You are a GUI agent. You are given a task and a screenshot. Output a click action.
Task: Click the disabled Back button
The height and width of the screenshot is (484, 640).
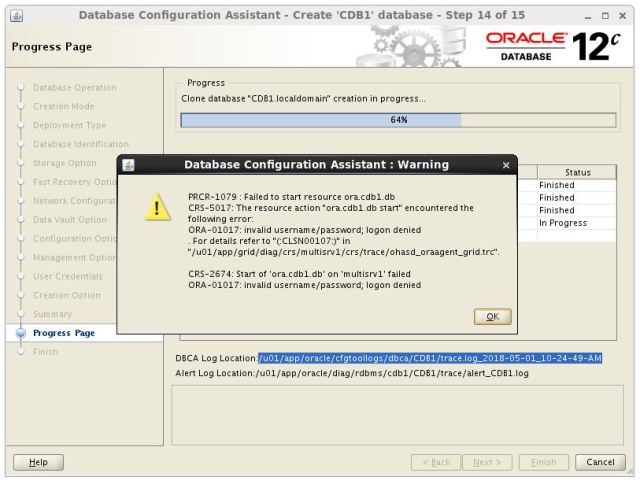[438, 462]
